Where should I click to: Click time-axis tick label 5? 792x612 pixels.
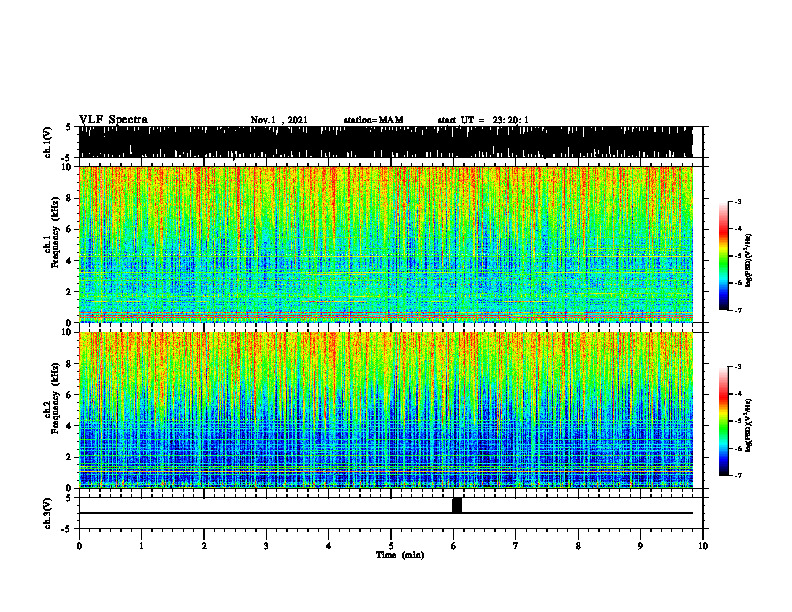[391, 546]
